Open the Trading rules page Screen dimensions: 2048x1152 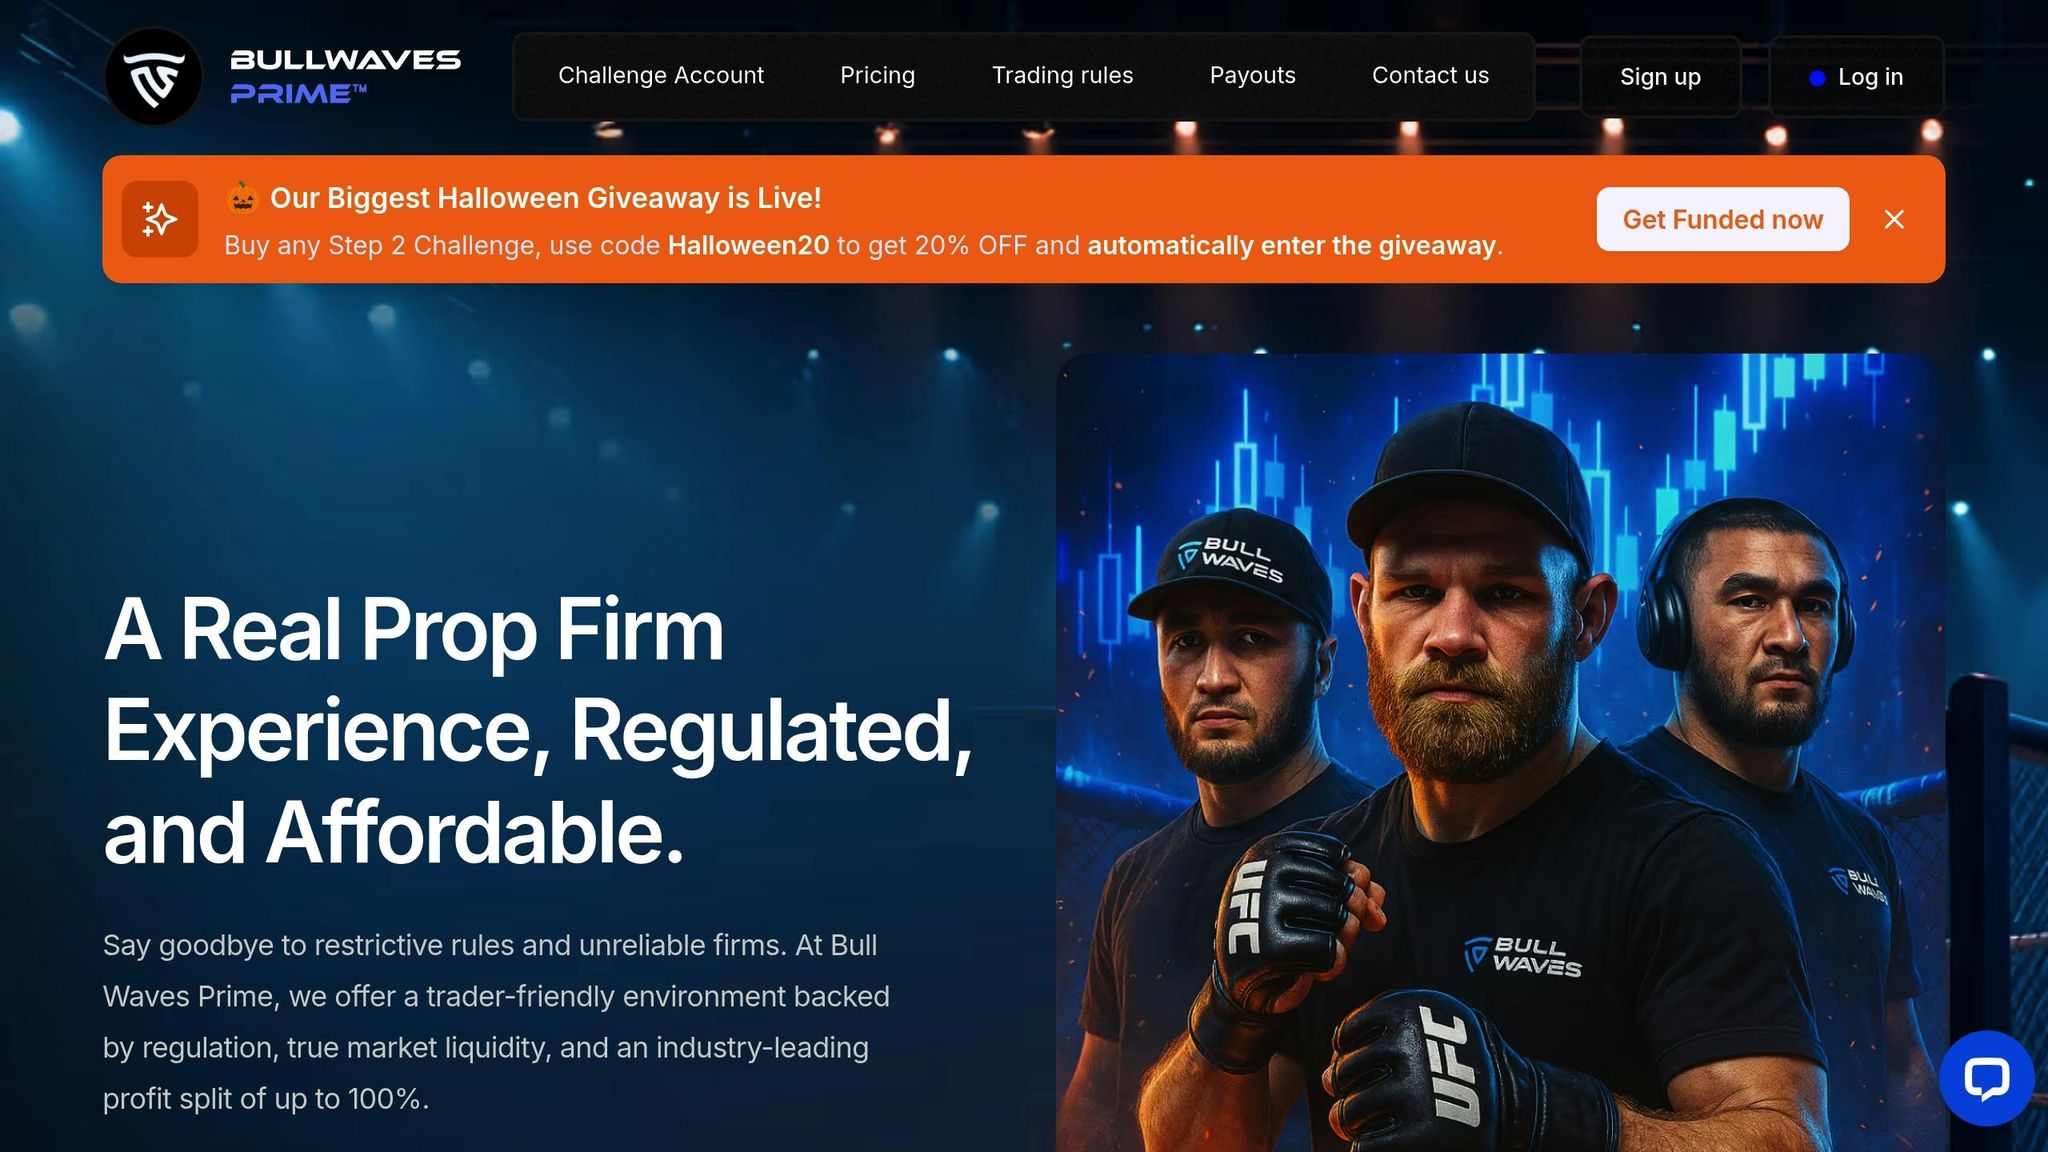pyautogui.click(x=1062, y=76)
